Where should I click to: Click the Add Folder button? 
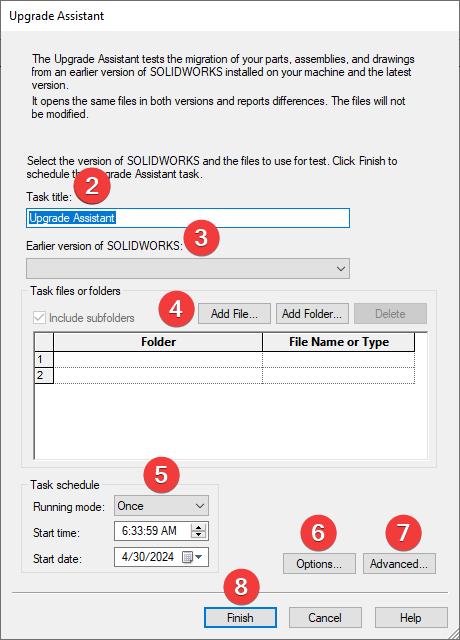[x=312, y=313]
